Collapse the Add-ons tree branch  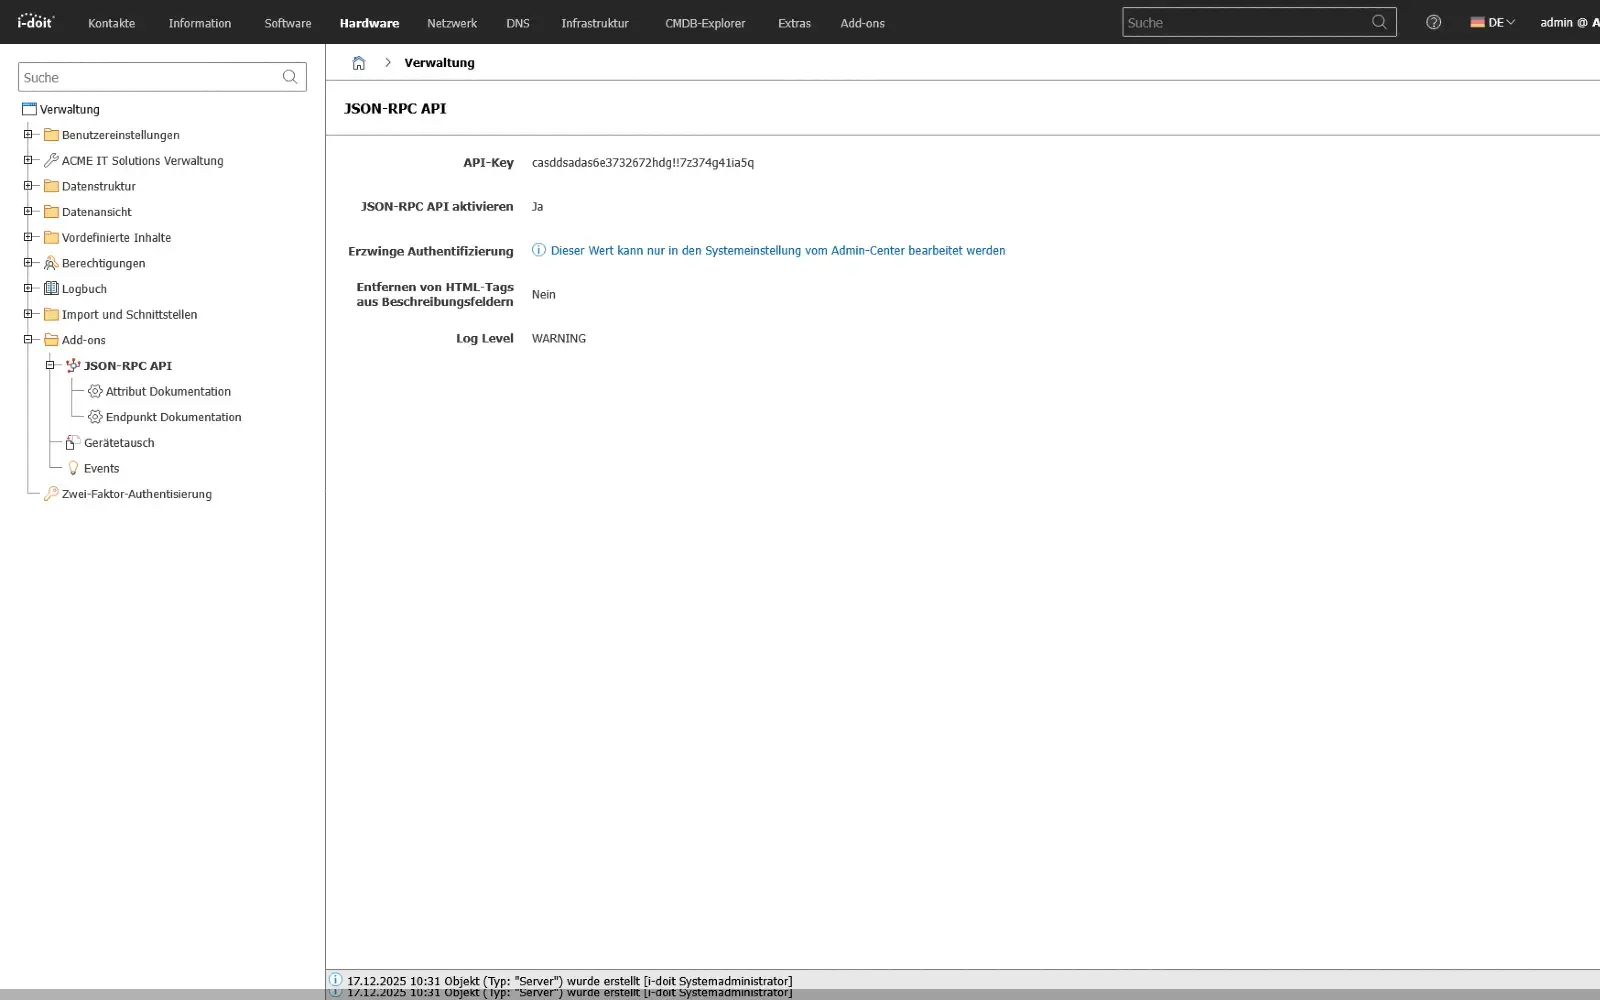[29, 340]
